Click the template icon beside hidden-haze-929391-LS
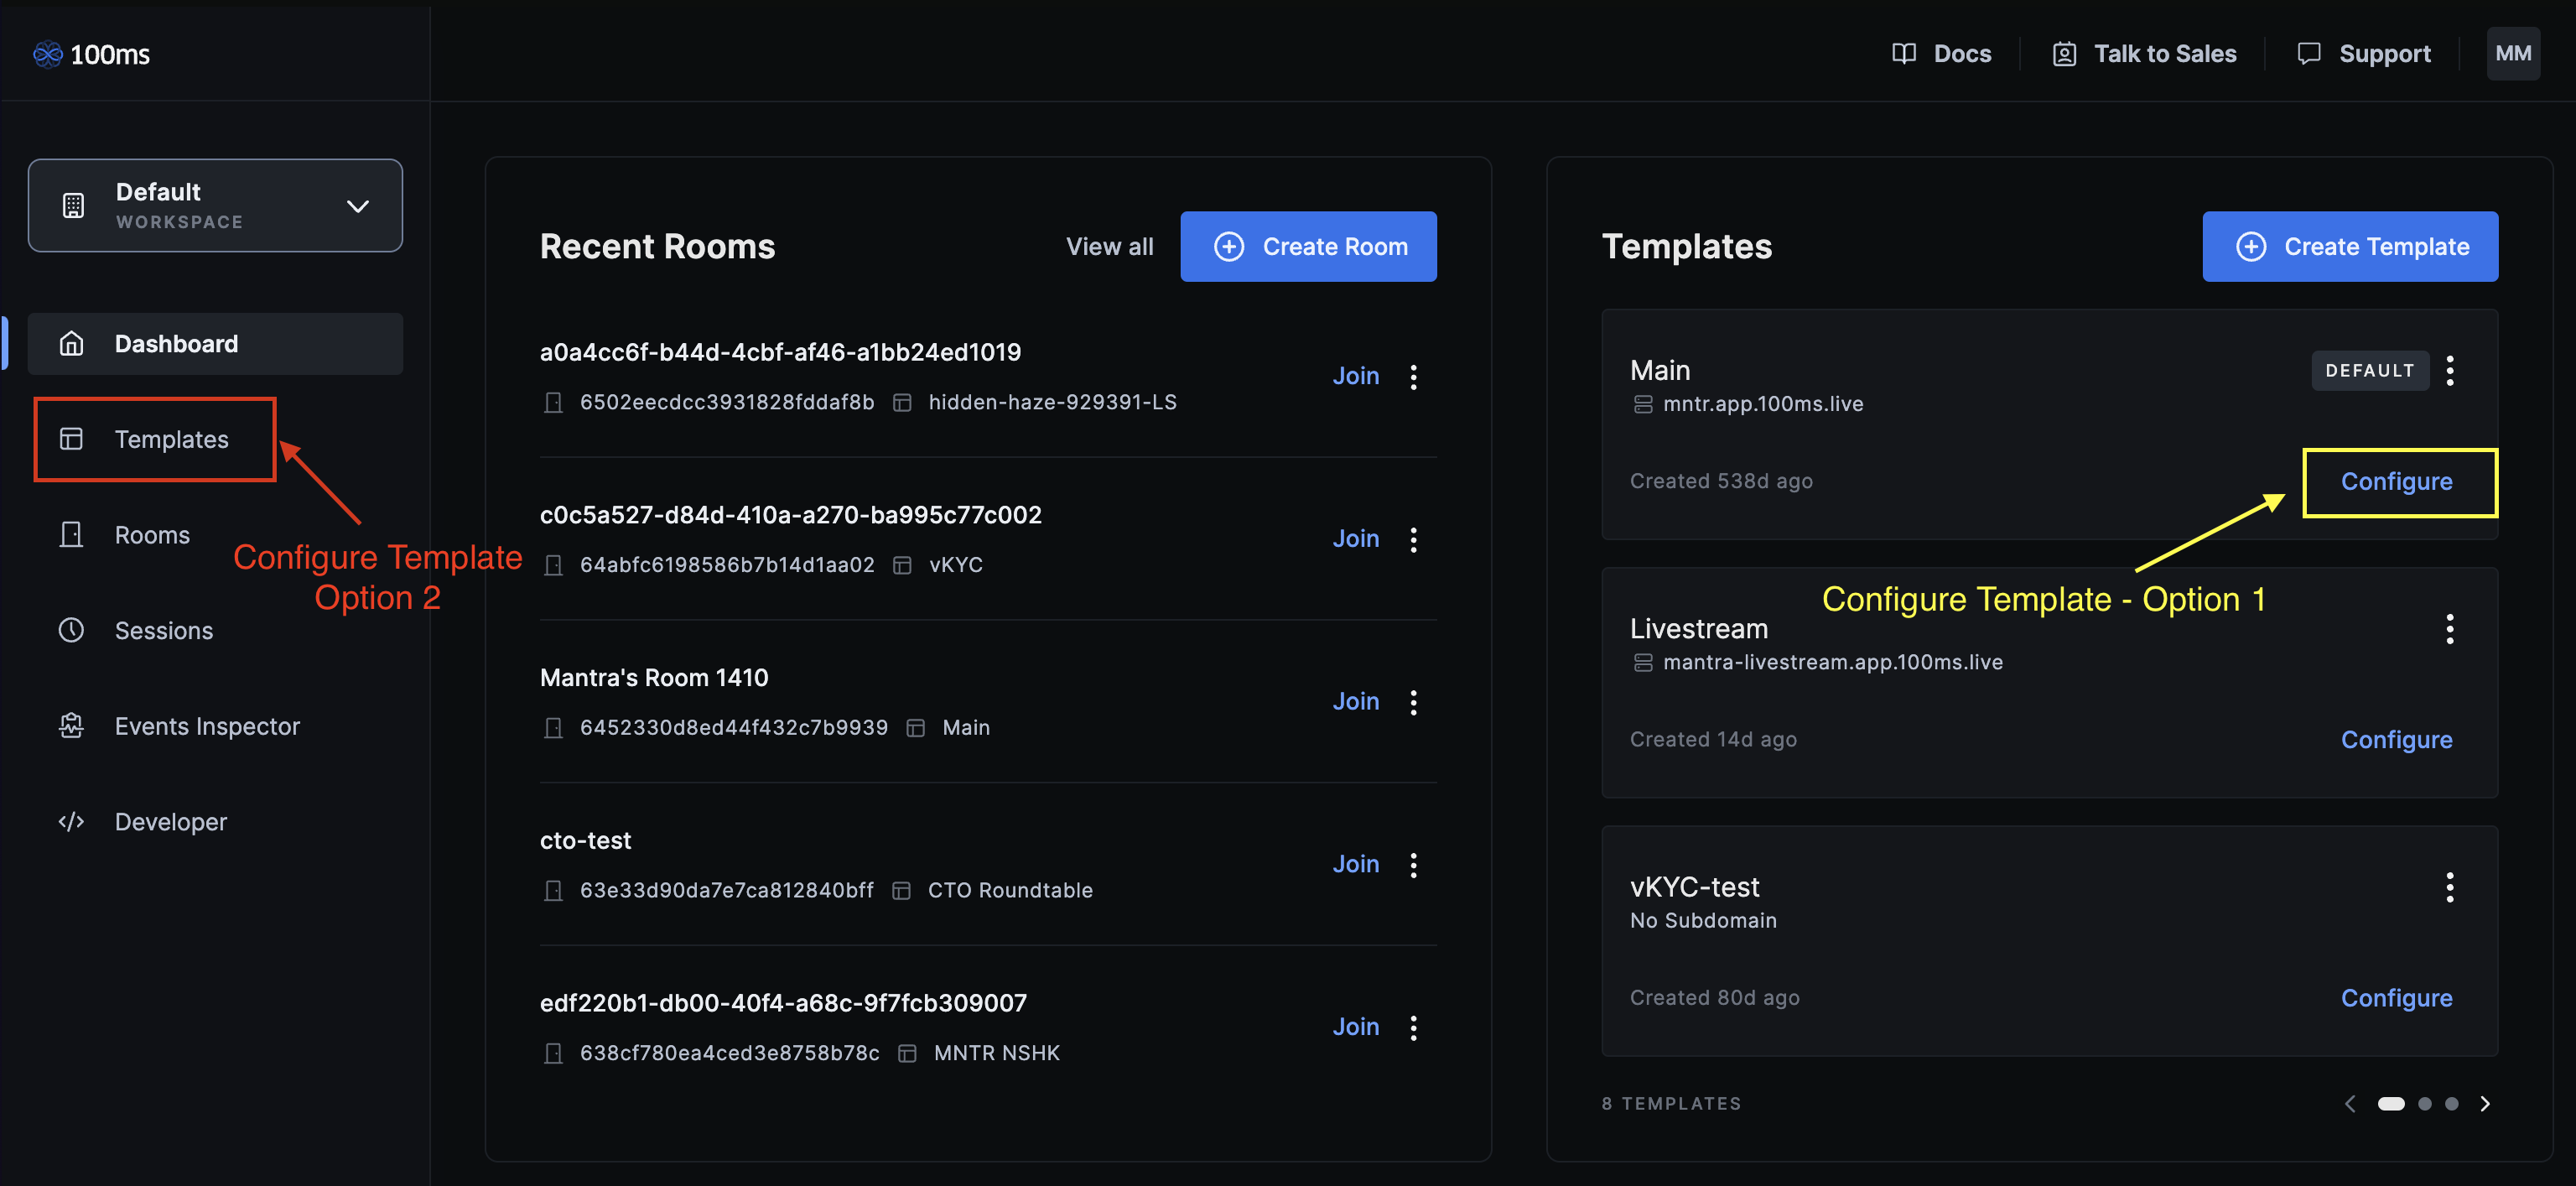The width and height of the screenshot is (2576, 1186). (902, 403)
